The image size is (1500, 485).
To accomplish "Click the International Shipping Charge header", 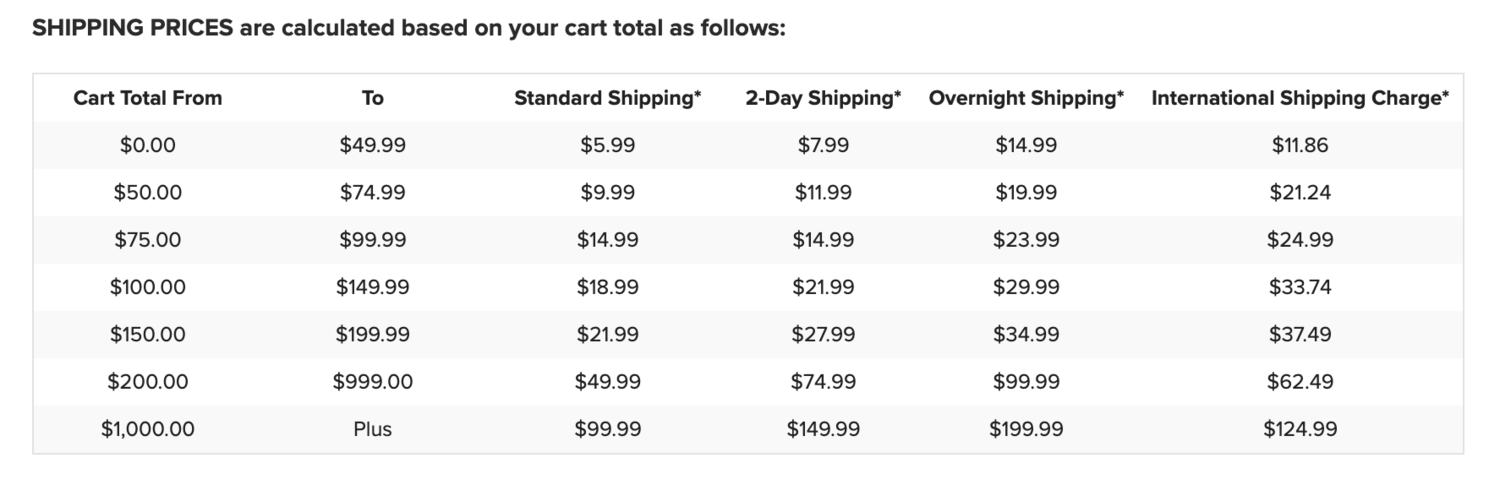I will (1300, 98).
